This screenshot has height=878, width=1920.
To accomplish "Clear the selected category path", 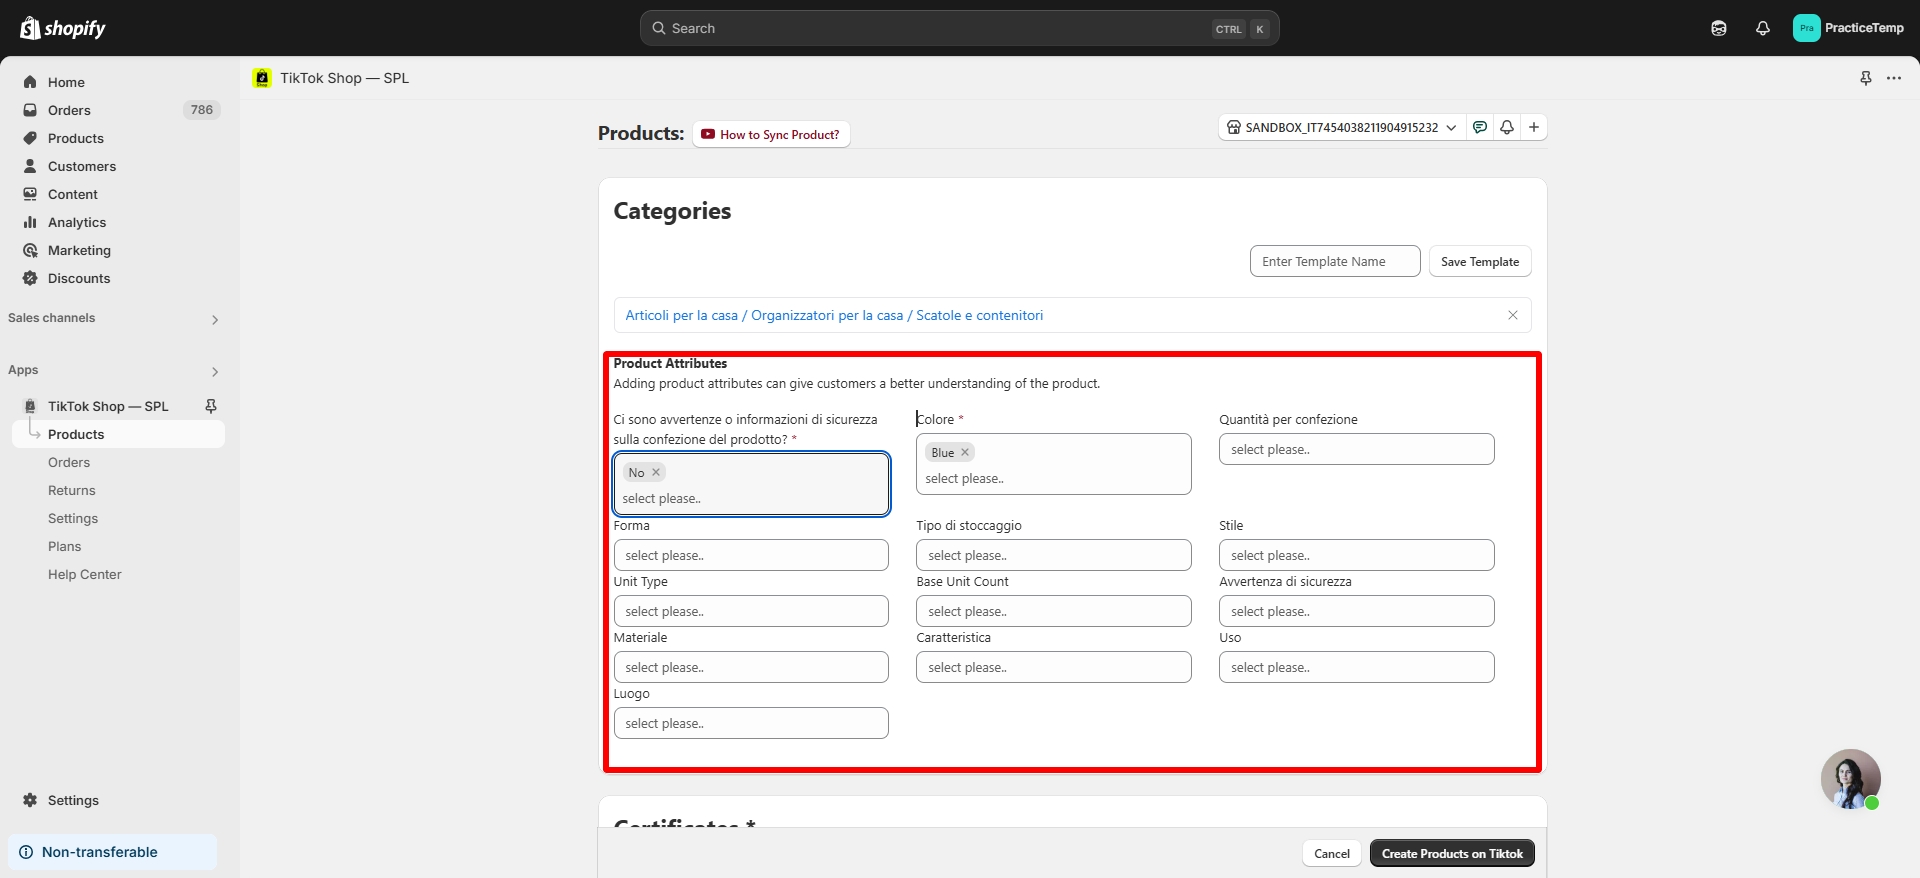I will pos(1512,315).
